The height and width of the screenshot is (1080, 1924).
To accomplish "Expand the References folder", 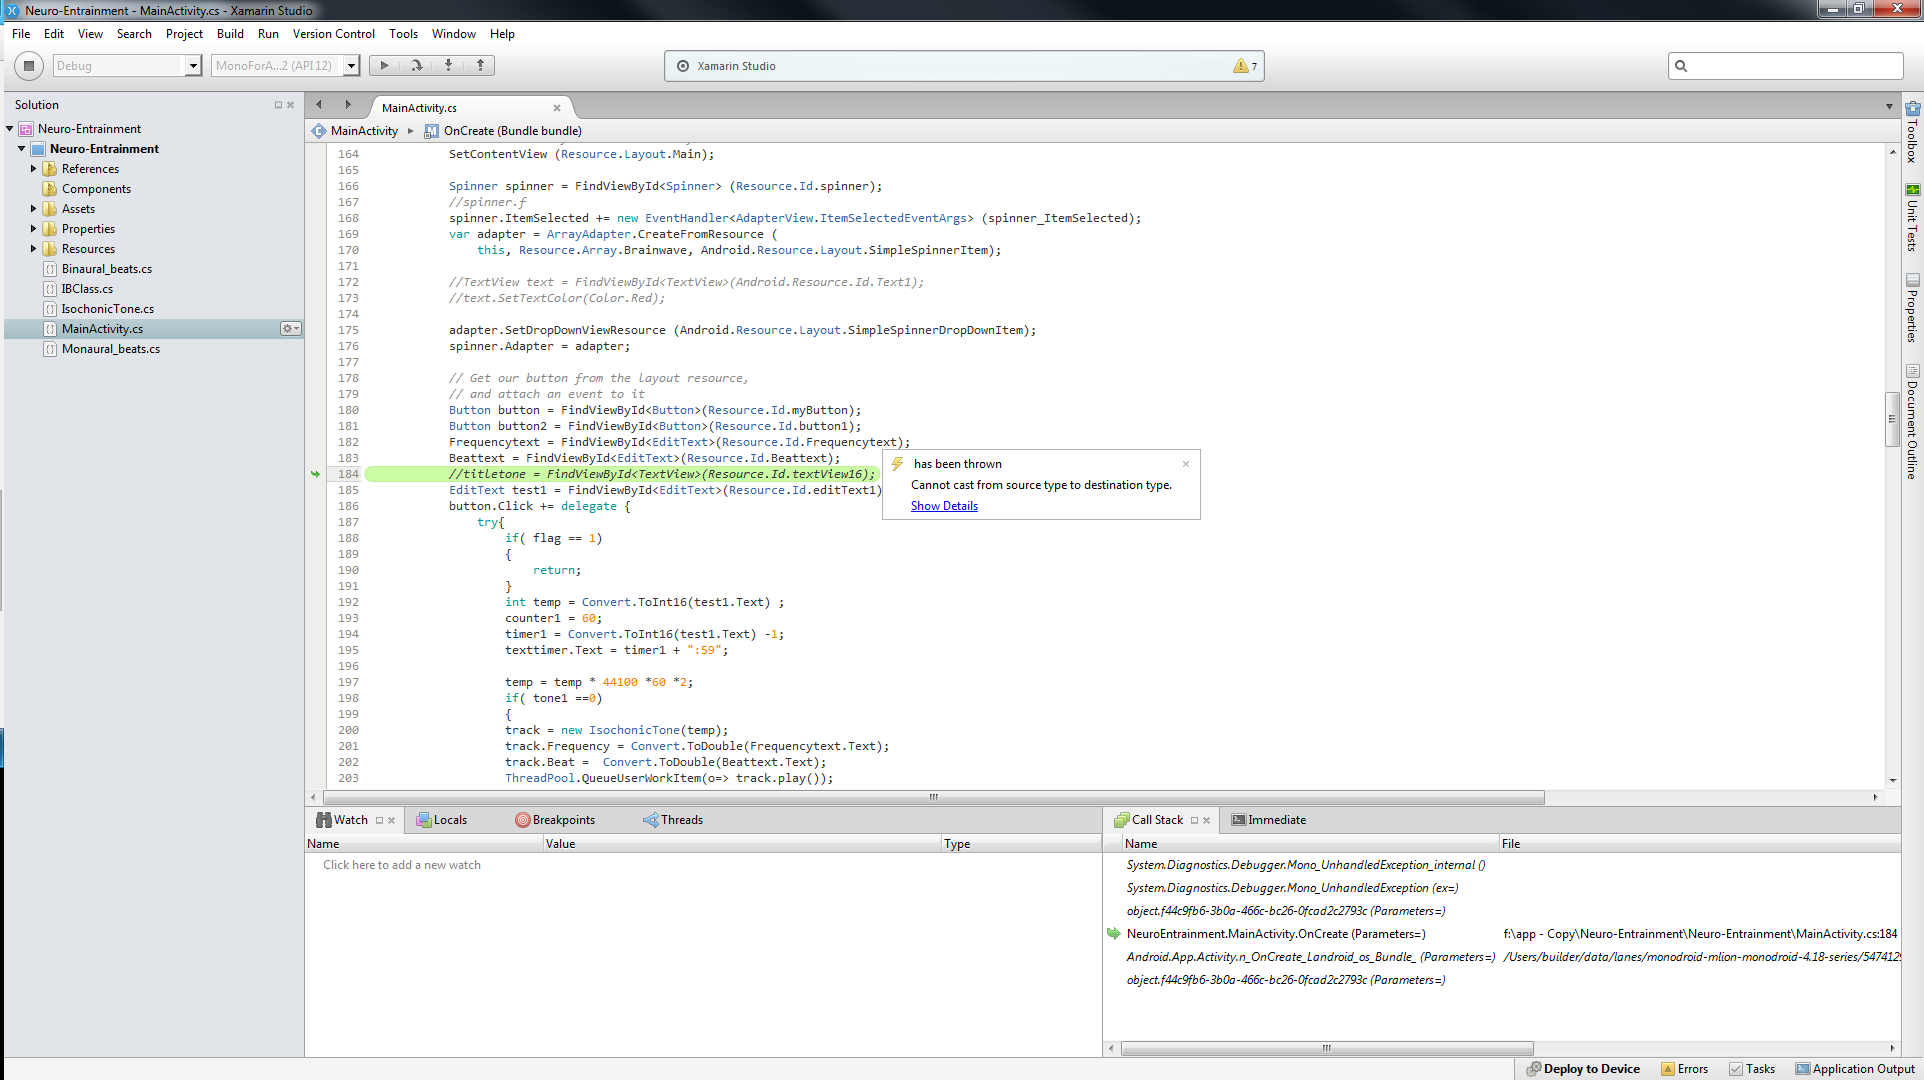I will coord(33,169).
